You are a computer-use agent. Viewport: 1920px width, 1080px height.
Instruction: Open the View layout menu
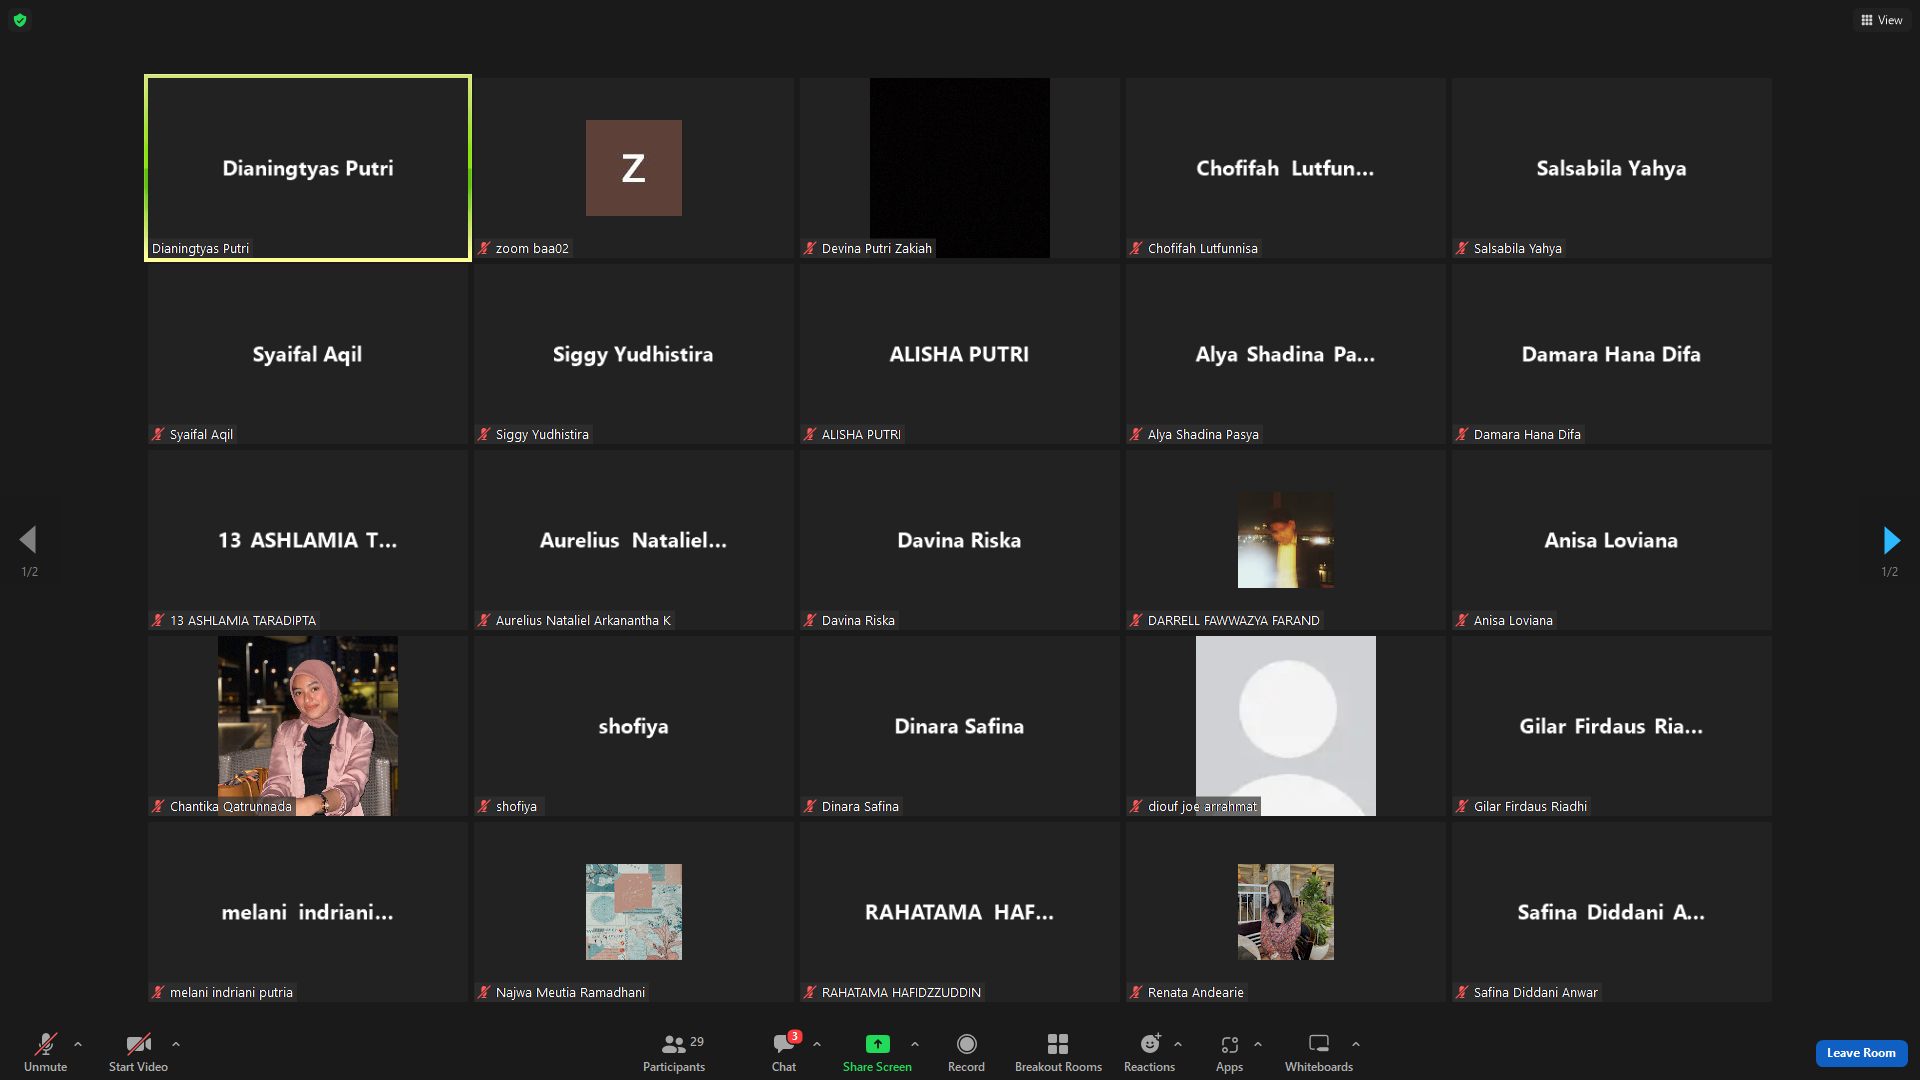pos(1881,20)
